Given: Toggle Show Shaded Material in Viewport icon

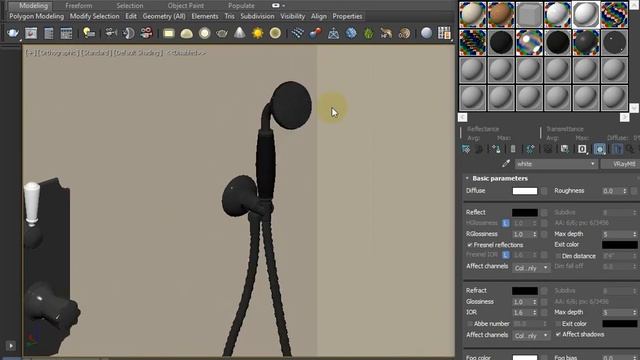Looking at the screenshot, I should click(600, 149).
